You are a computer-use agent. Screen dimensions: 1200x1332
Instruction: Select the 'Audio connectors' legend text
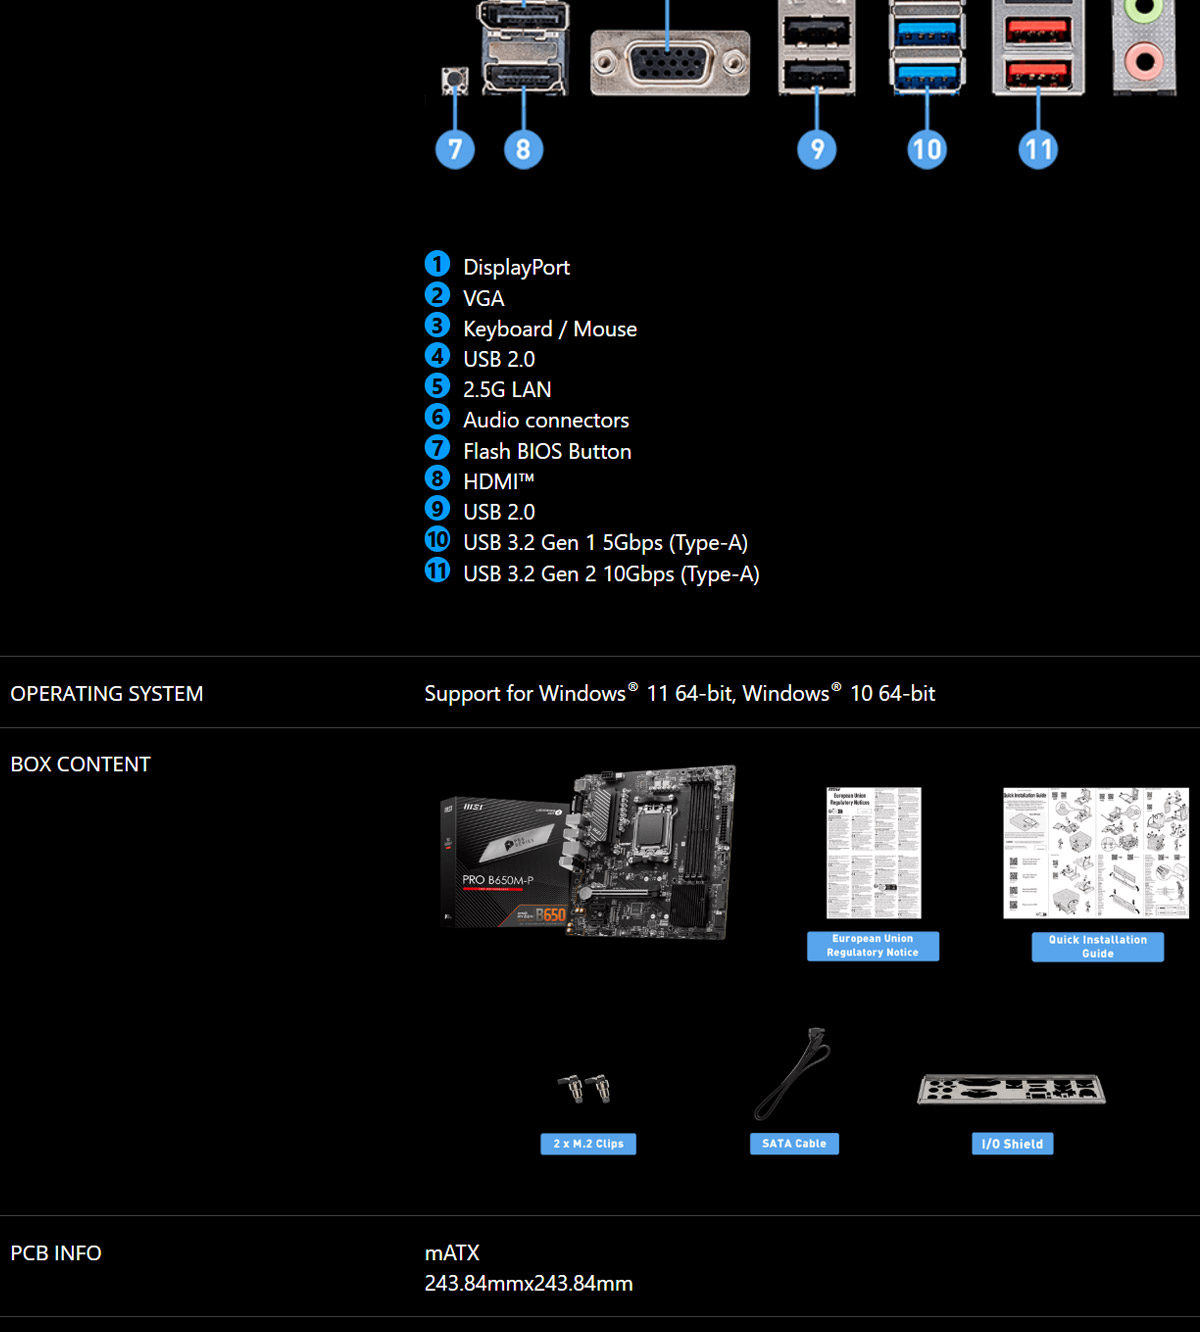[x=546, y=420]
